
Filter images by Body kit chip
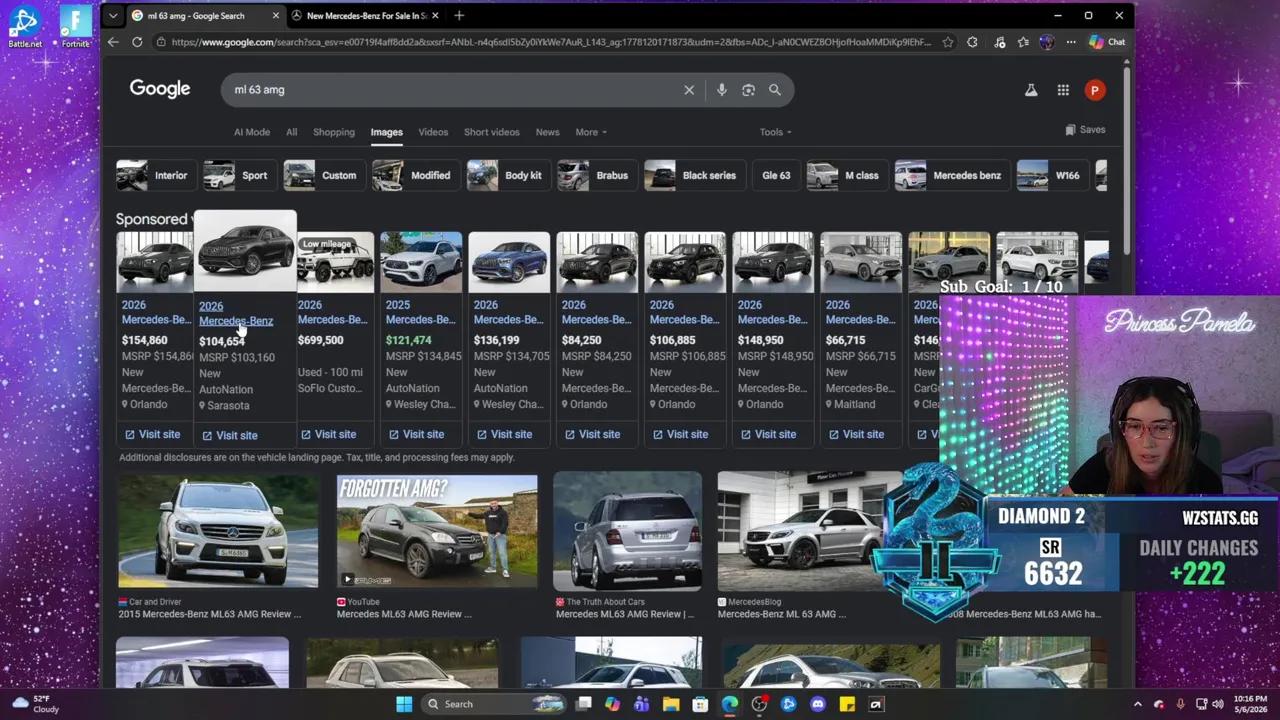[507, 176]
